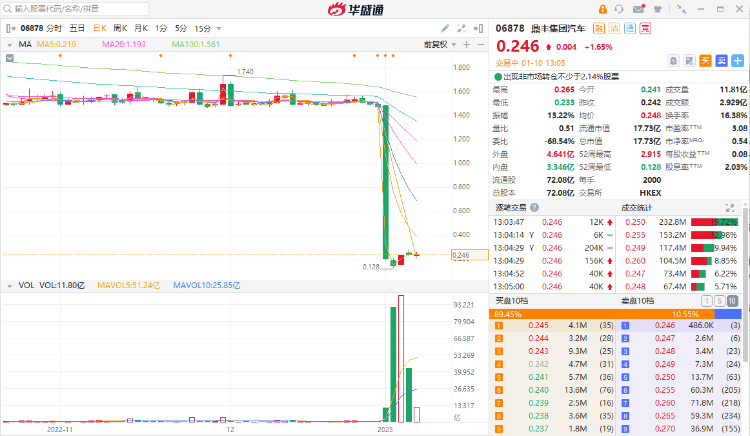
Task: Expand the 成交统计 panel icon
Action: coord(730,207)
